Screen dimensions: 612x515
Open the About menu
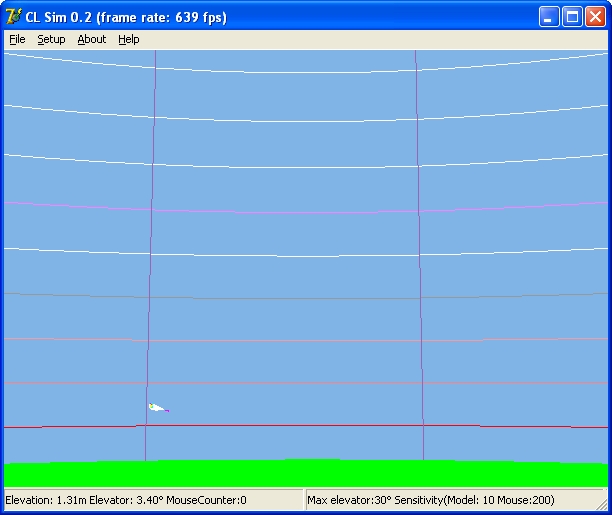[x=91, y=39]
